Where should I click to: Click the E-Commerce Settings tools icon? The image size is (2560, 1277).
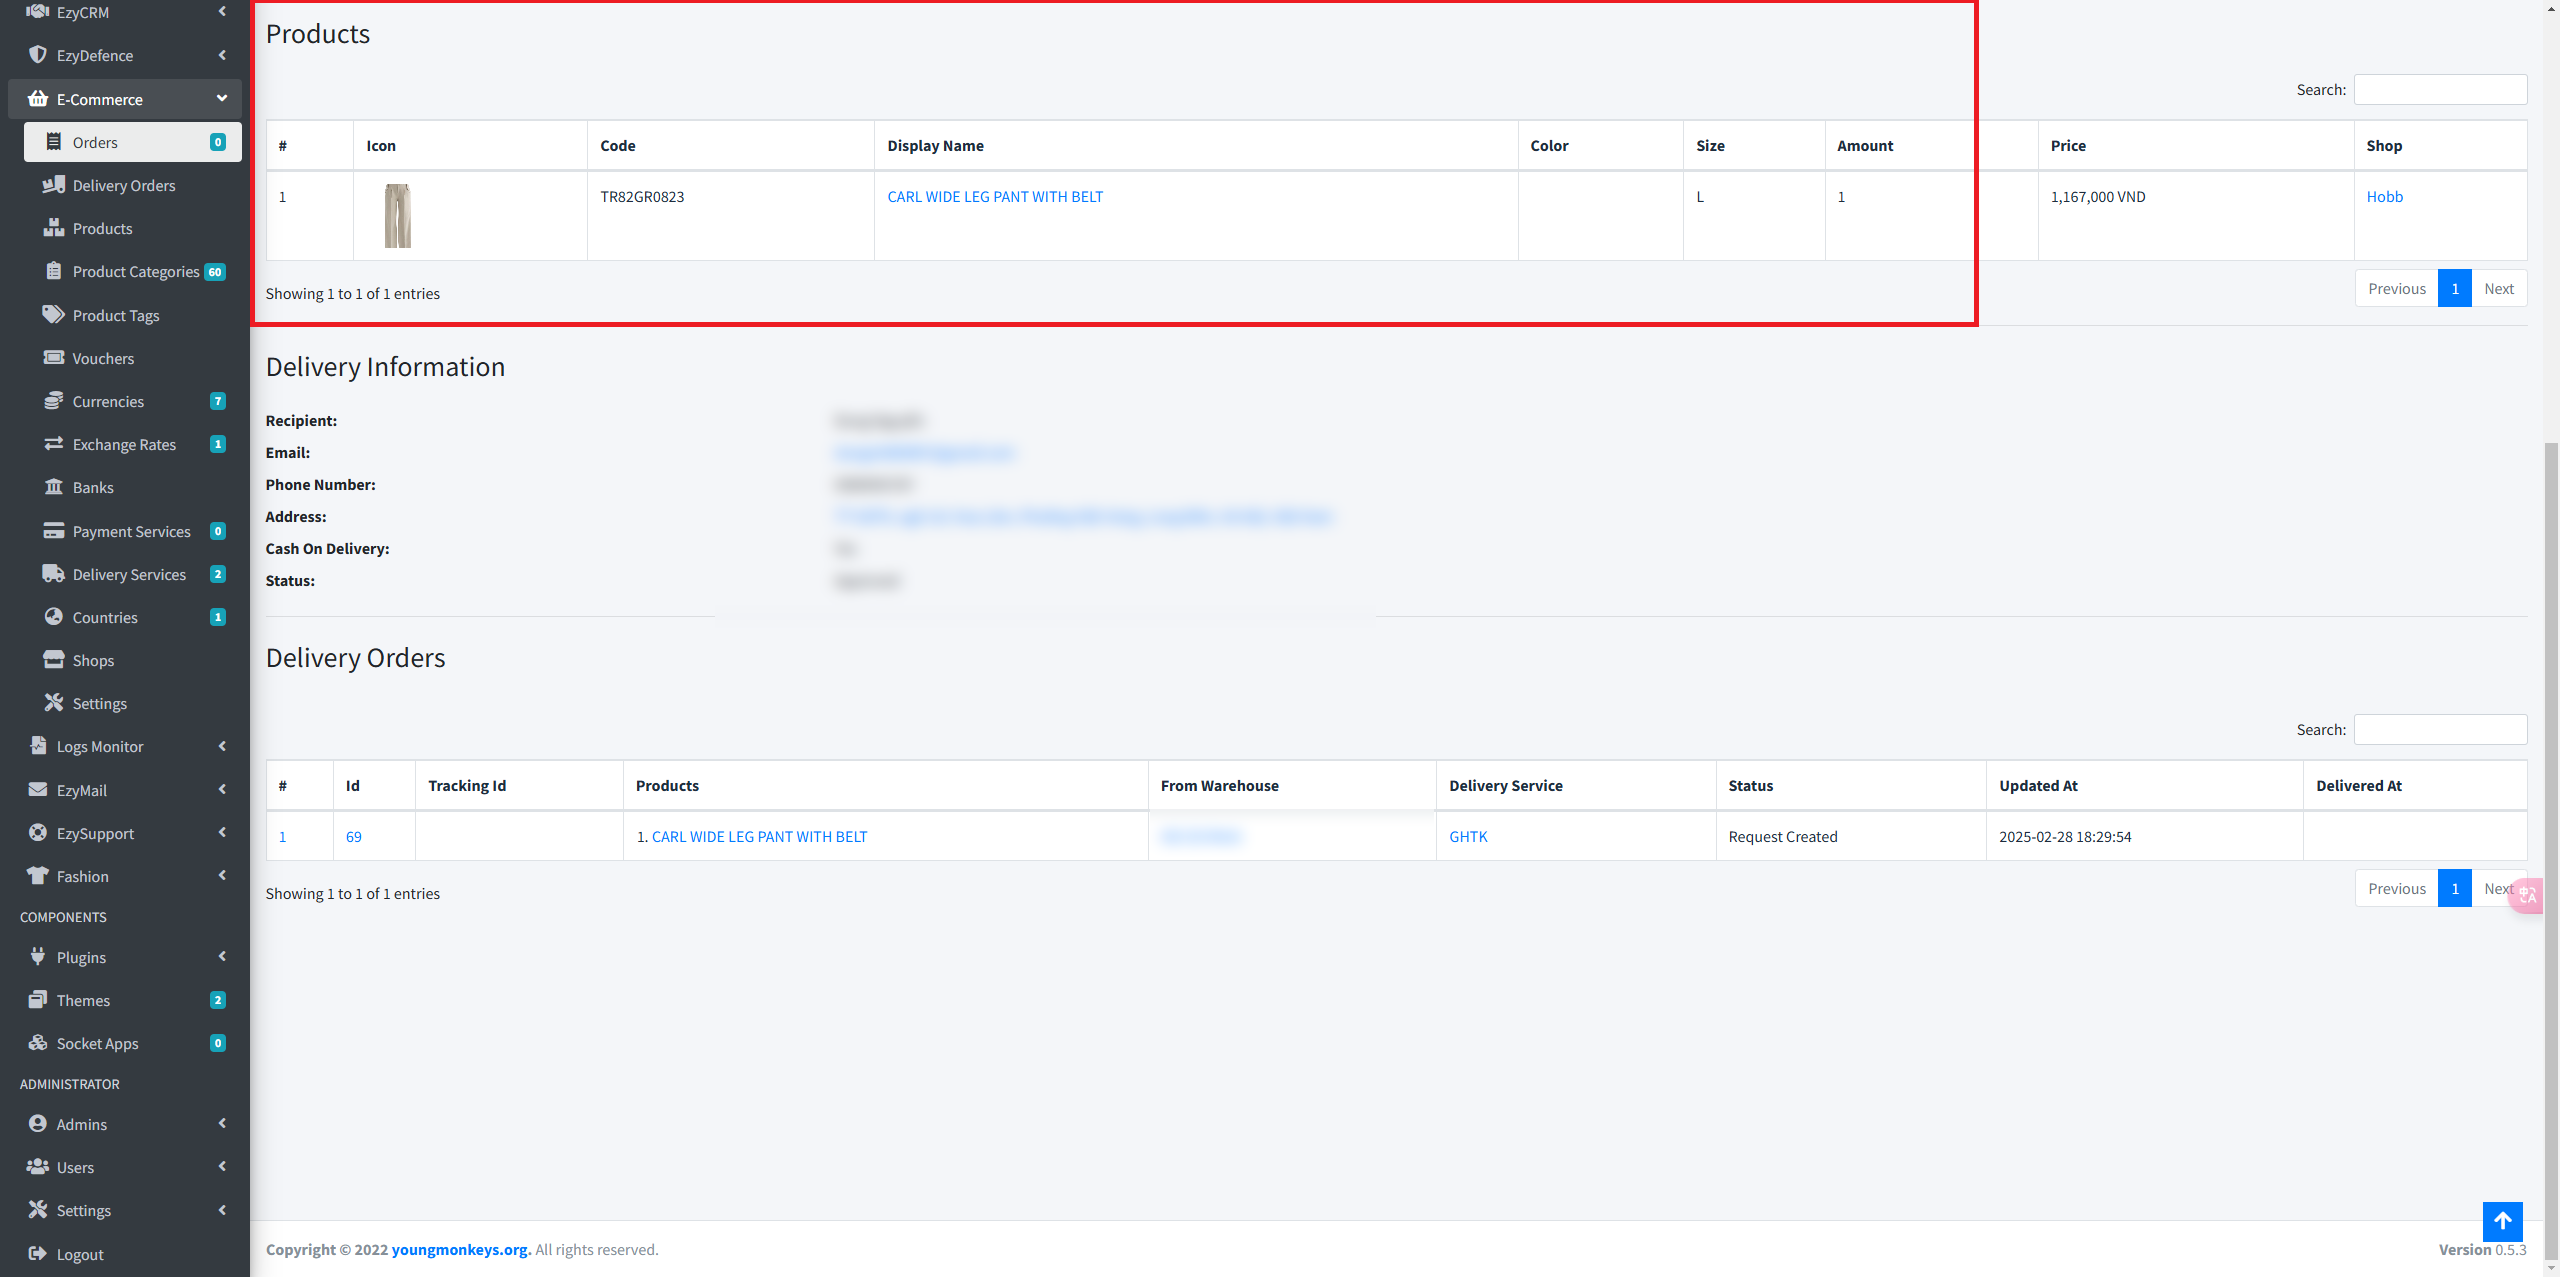[x=54, y=703]
